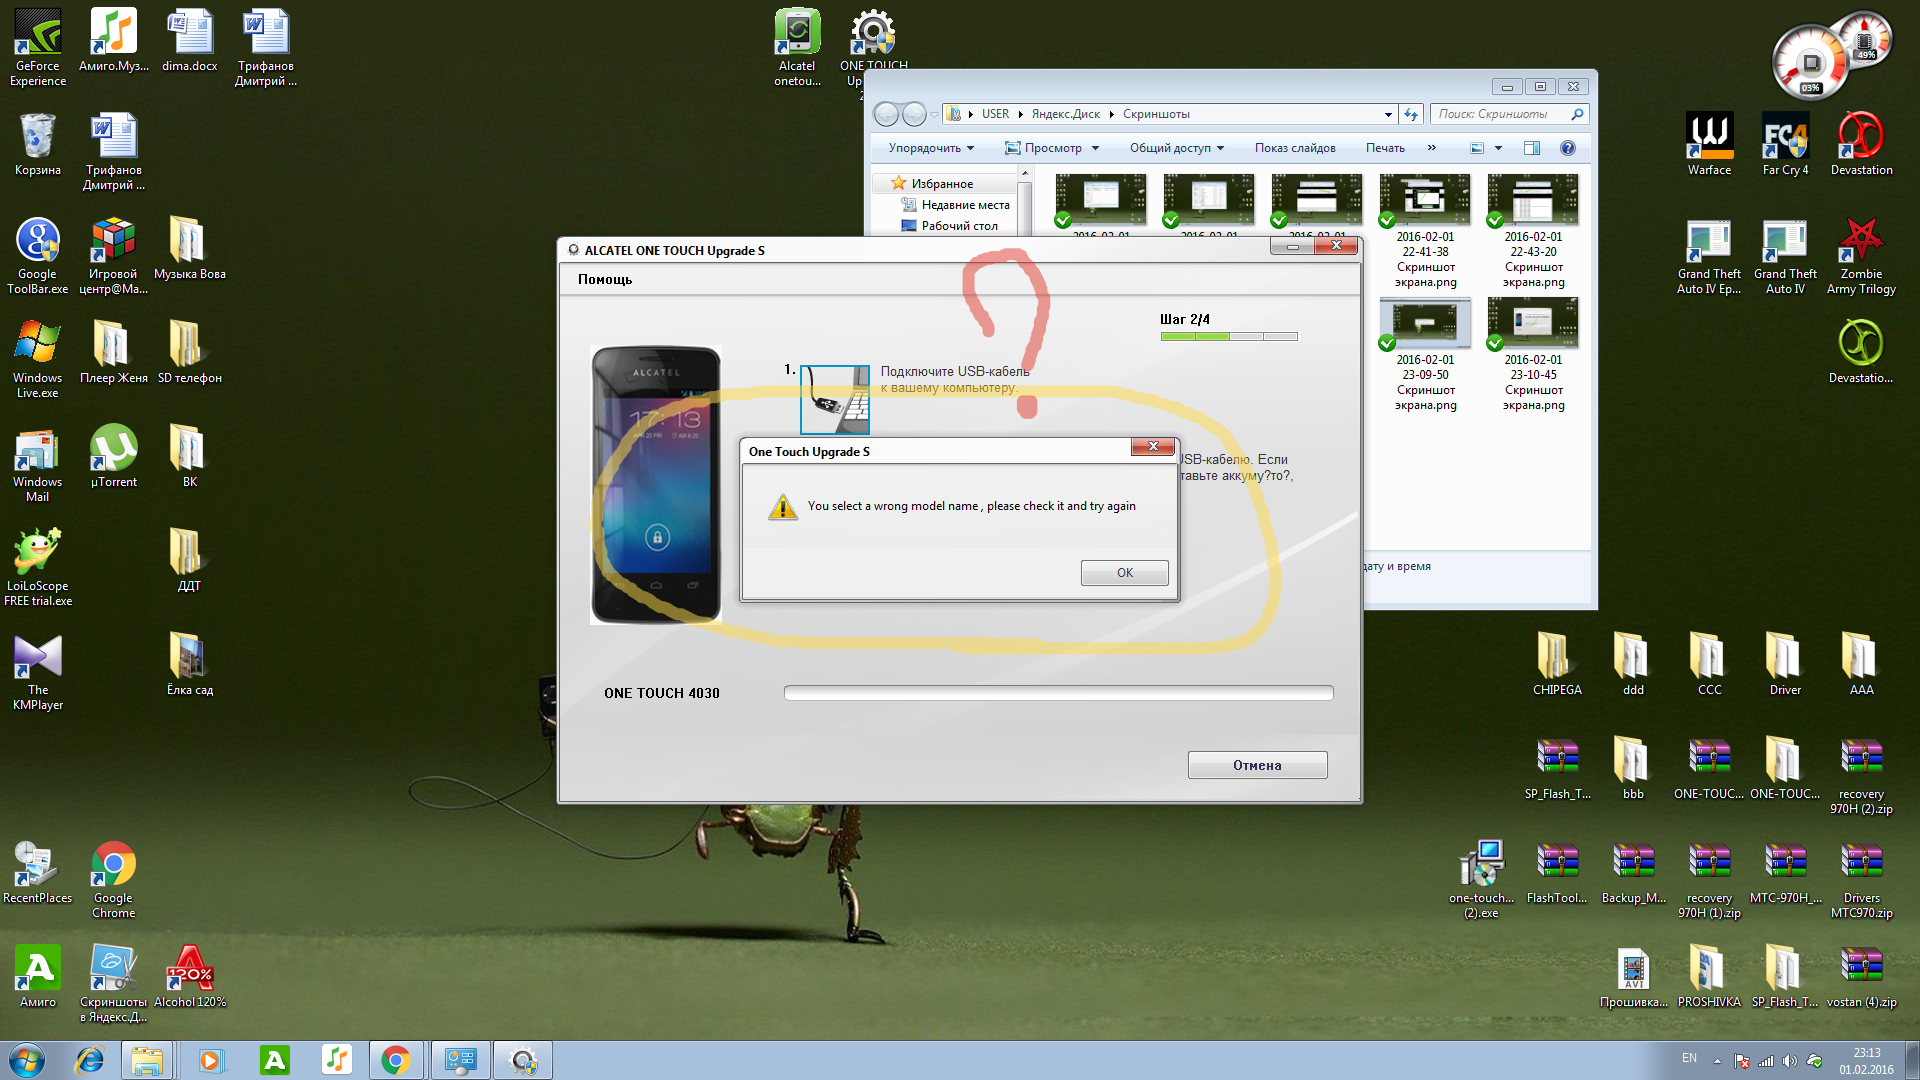Viewport: 1920px width, 1080px height.
Task: Open the address bar history dropdown arrow
Action: point(1388,114)
